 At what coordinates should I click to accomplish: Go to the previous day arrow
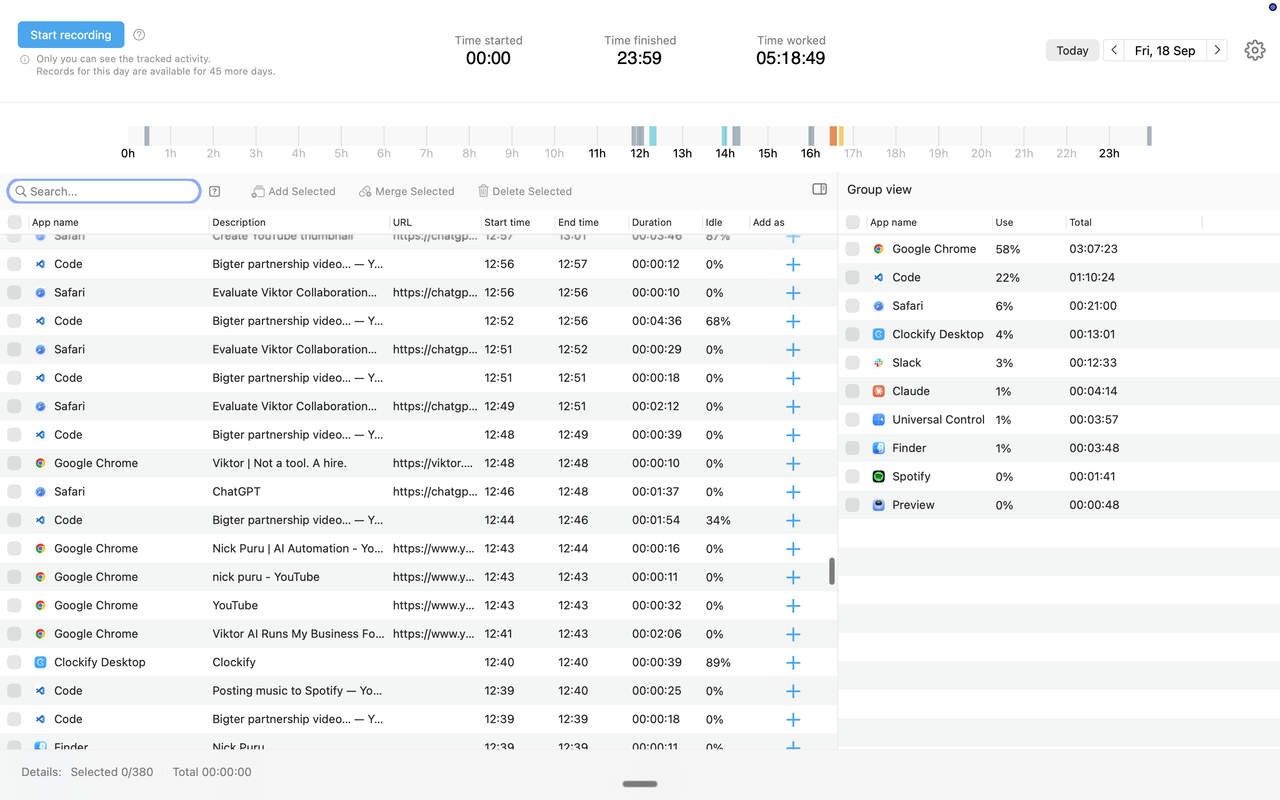click(1114, 50)
